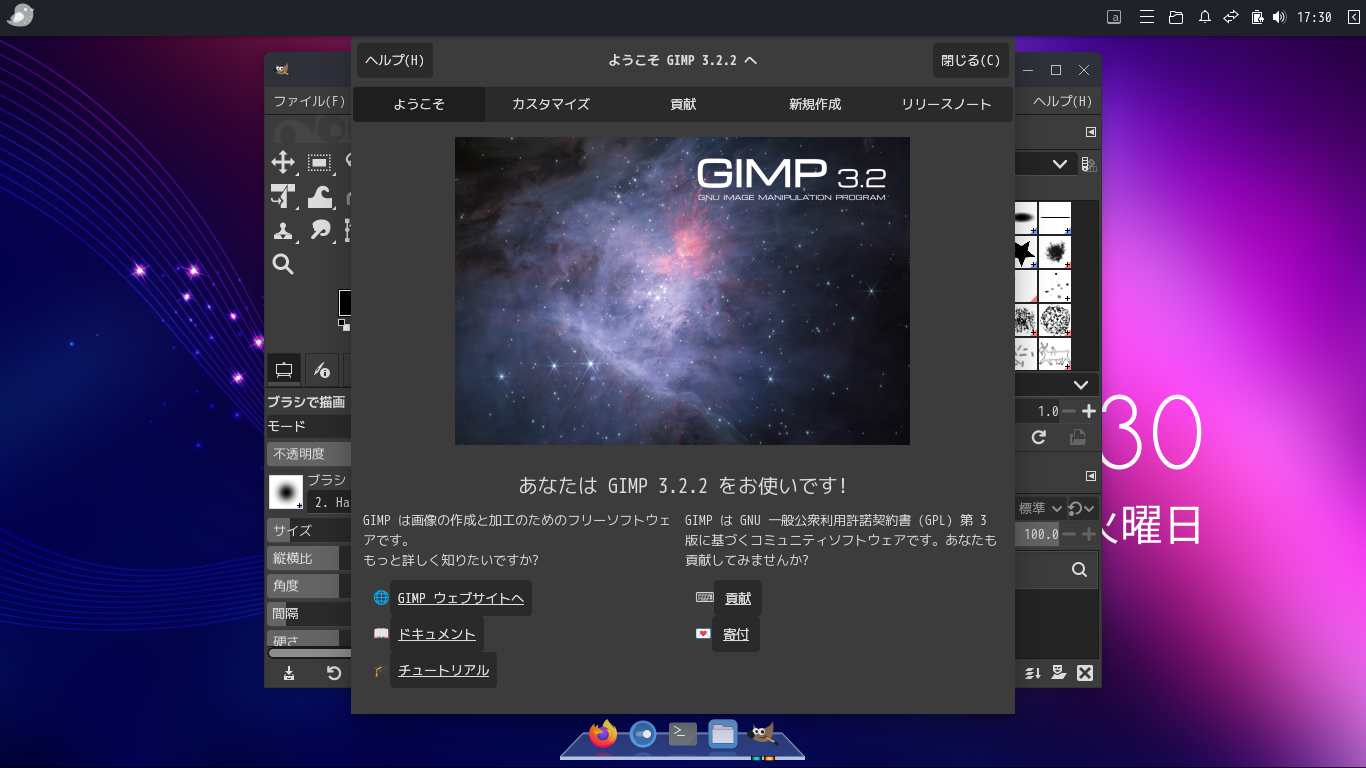Viewport: 1366px width, 768px height.
Task: Open the Tool Options tab icon
Action: [284, 370]
